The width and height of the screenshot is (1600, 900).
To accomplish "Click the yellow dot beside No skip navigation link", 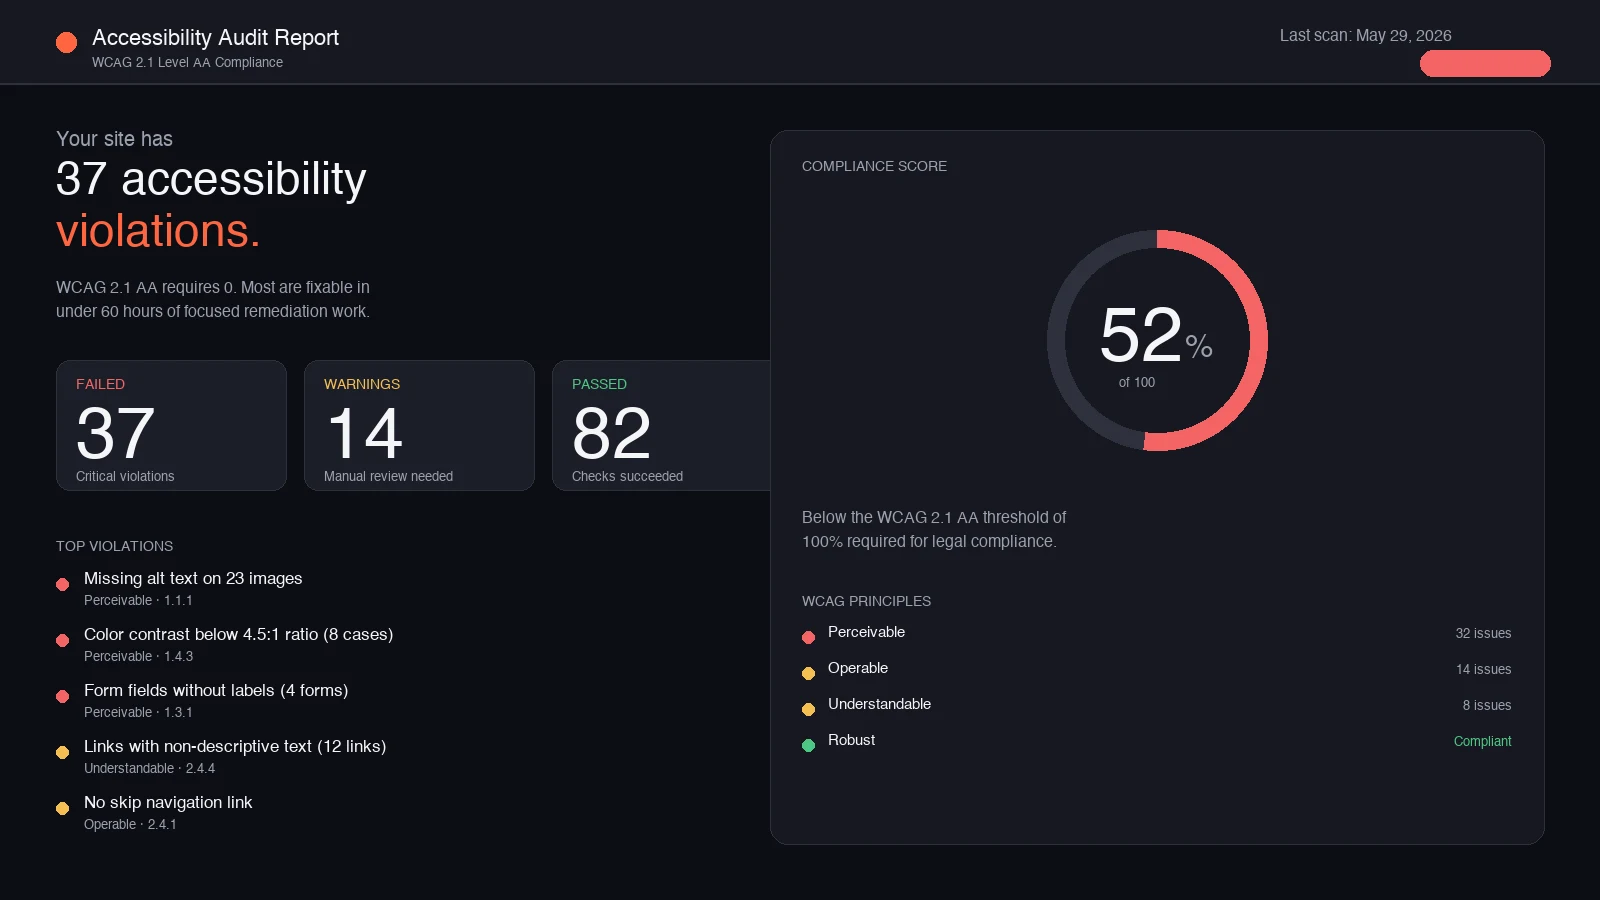I will click(62, 808).
